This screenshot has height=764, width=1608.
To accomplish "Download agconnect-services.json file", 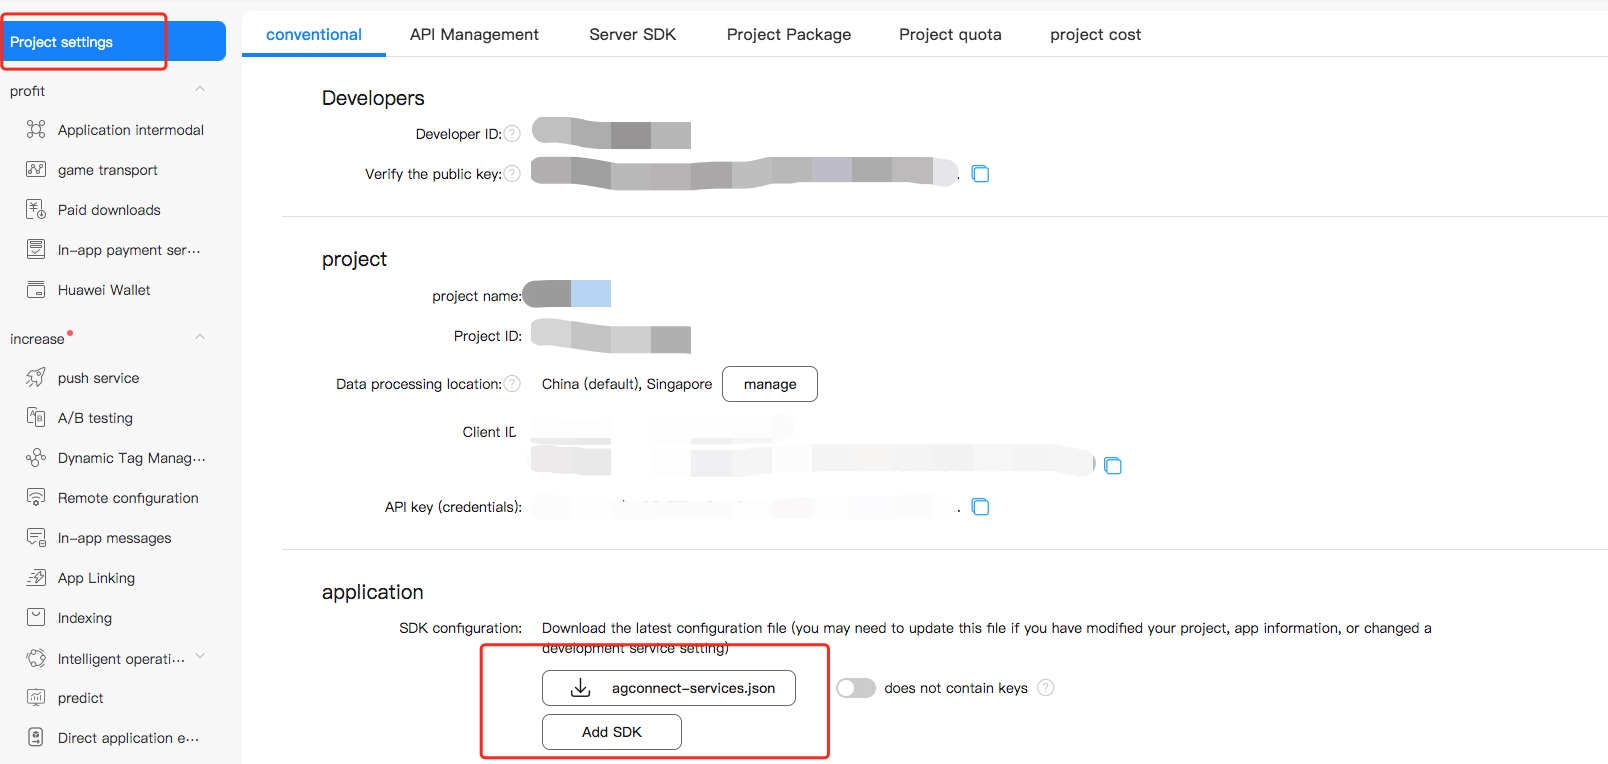I will (x=669, y=688).
